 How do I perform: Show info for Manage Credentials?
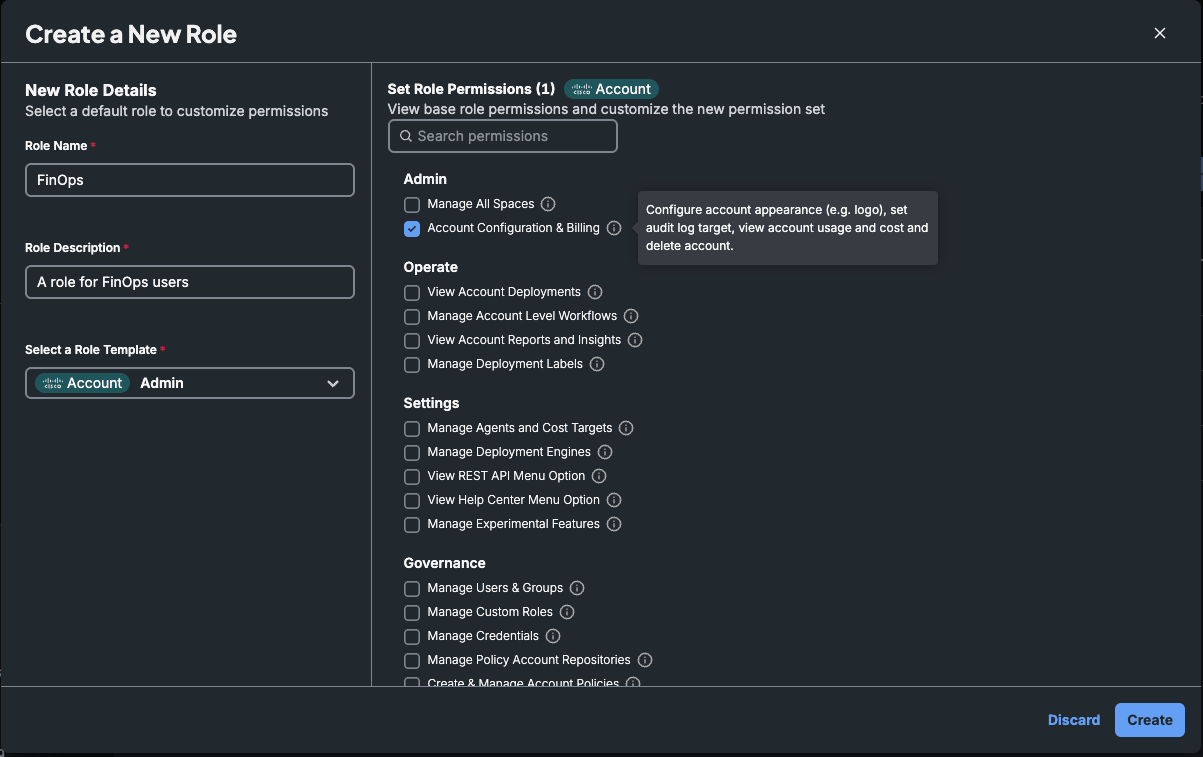pyautogui.click(x=553, y=636)
